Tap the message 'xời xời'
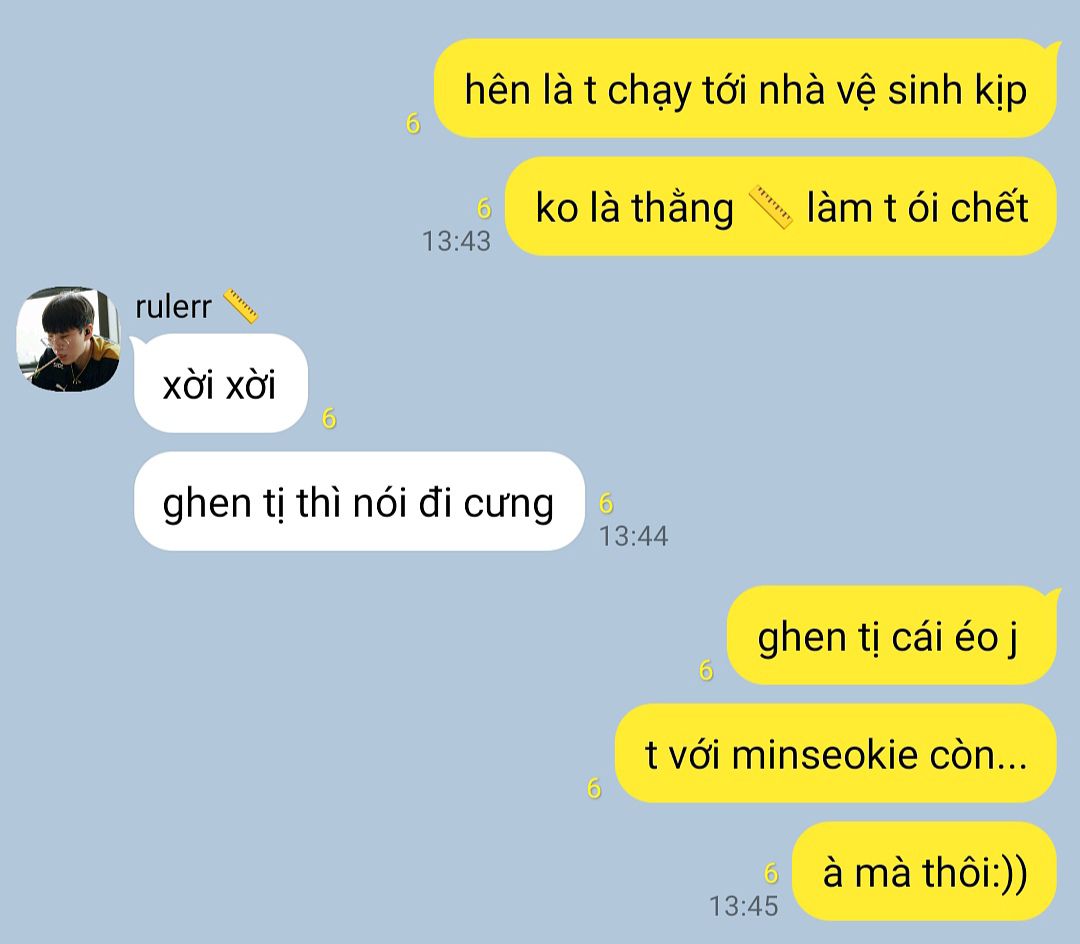This screenshot has width=1080, height=944. [x=220, y=384]
